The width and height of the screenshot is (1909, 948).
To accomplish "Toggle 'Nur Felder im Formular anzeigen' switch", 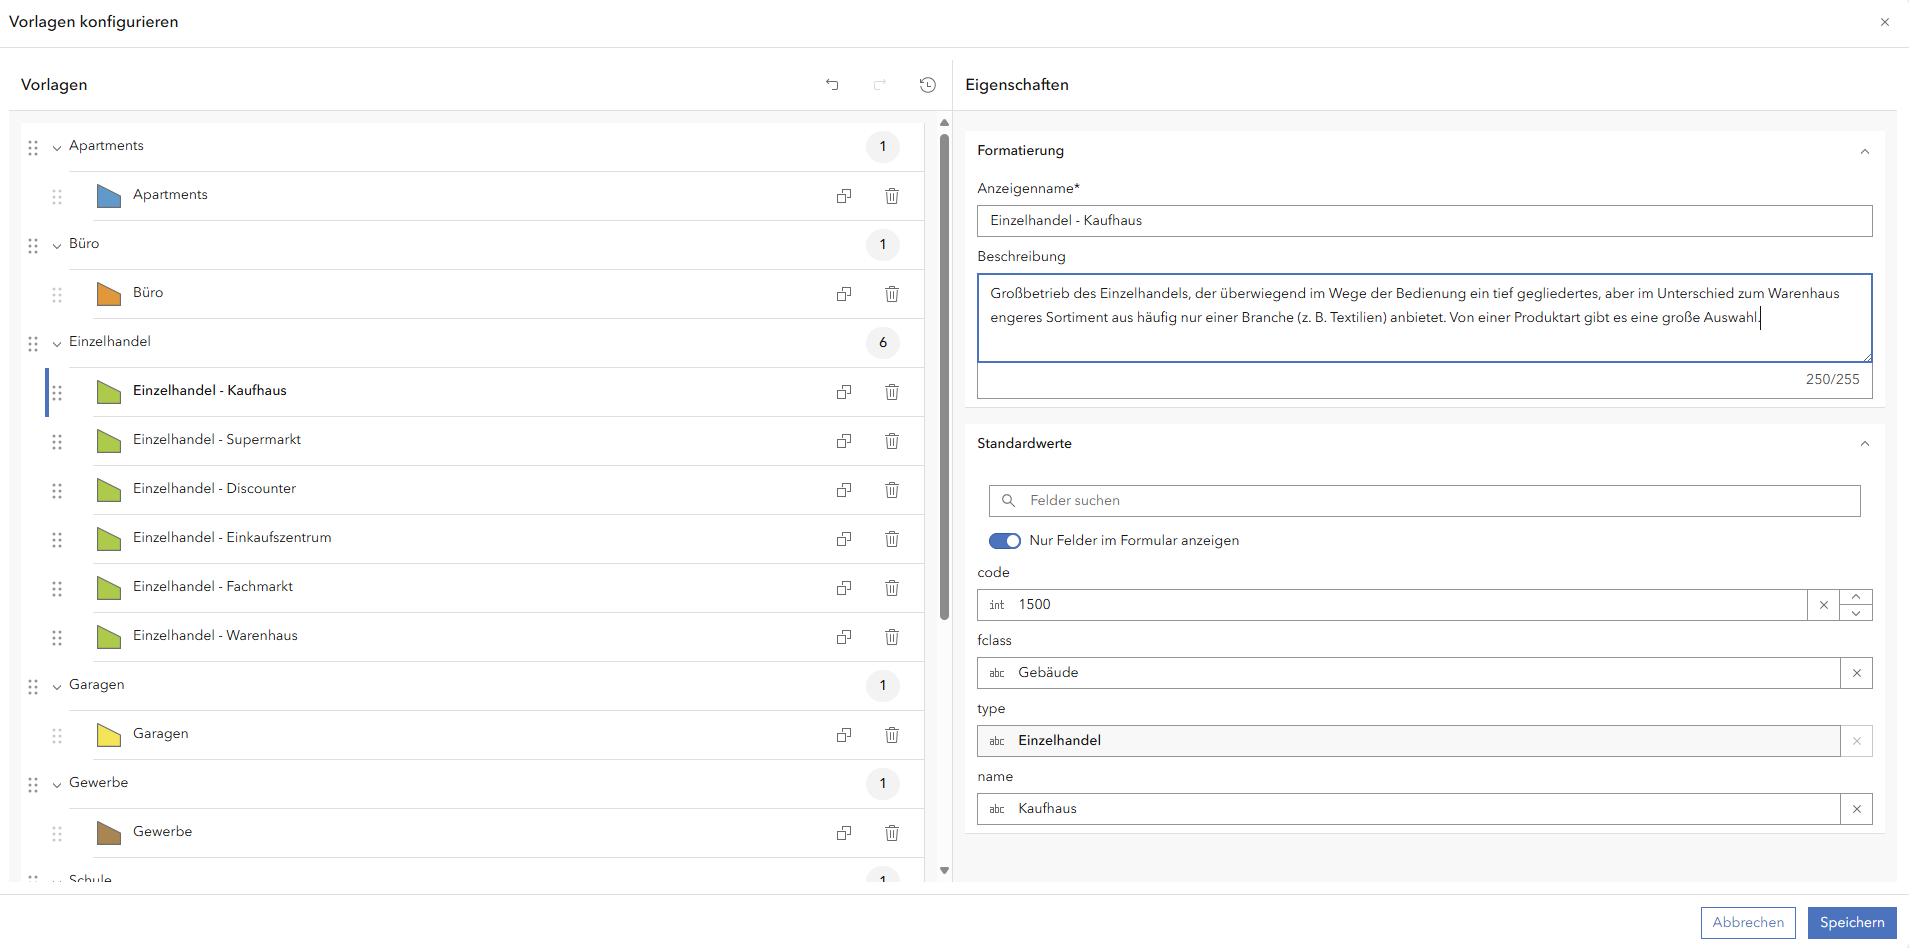I will pyautogui.click(x=1005, y=541).
